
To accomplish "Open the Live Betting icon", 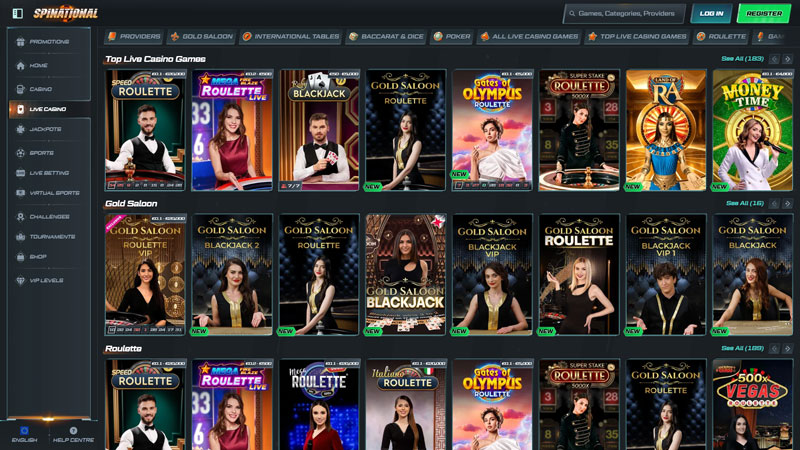I will (20, 173).
